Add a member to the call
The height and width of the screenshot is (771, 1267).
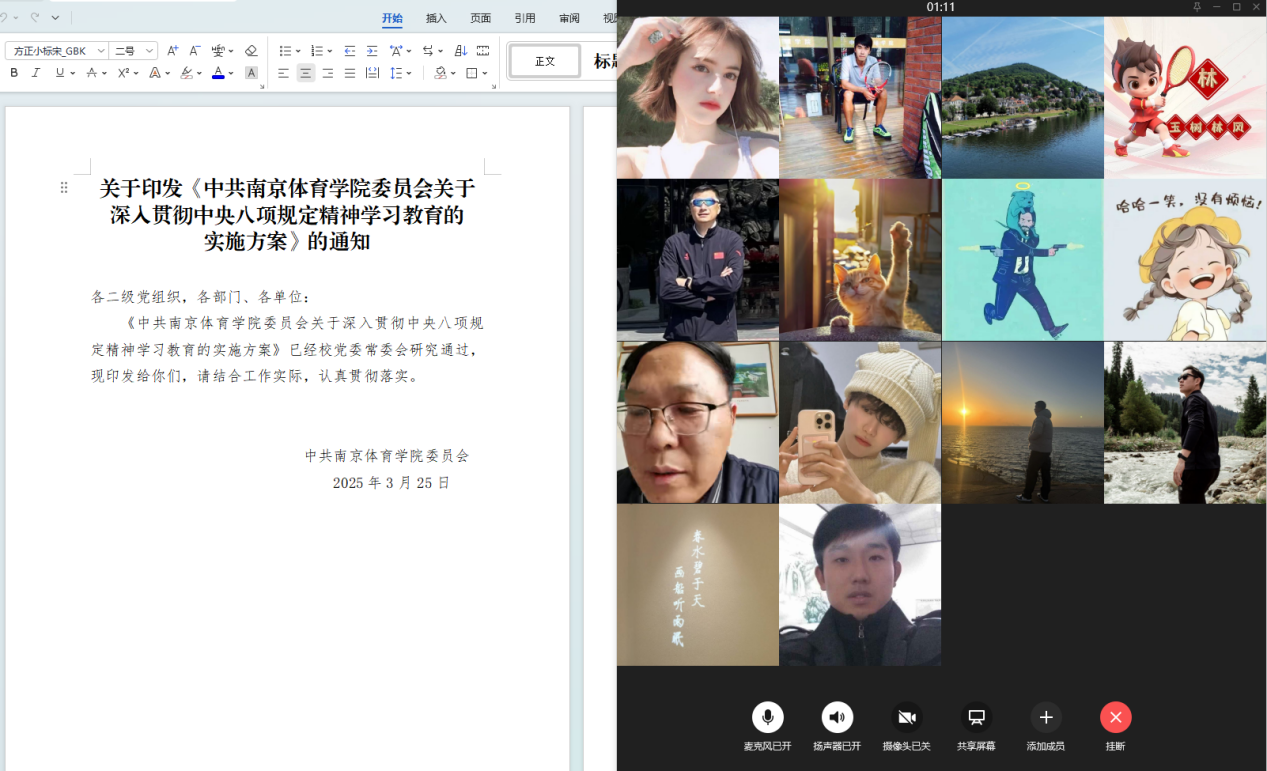coord(1045,717)
